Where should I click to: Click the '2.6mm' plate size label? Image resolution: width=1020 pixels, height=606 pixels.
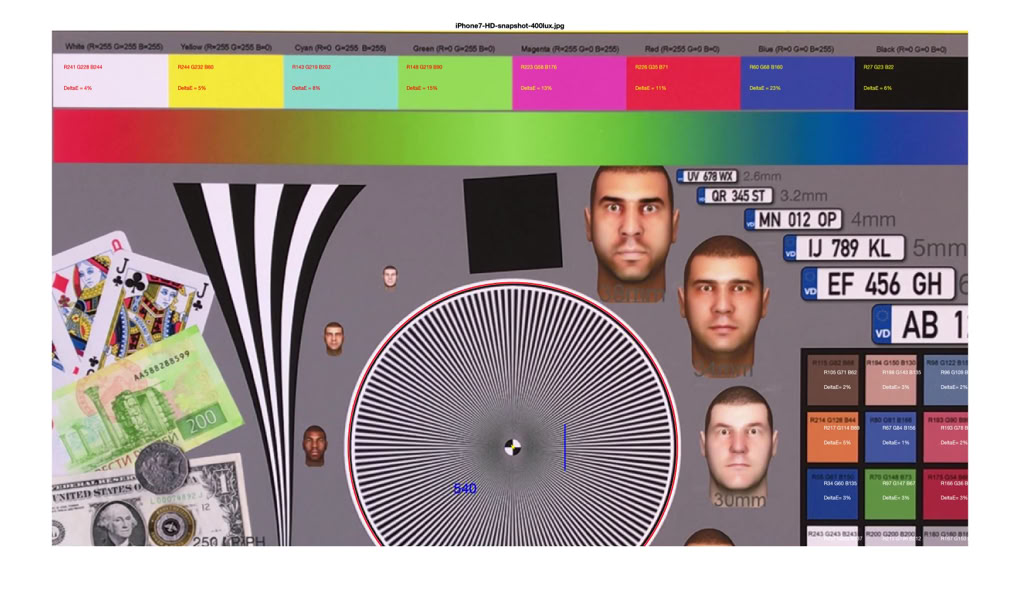[x=762, y=176]
